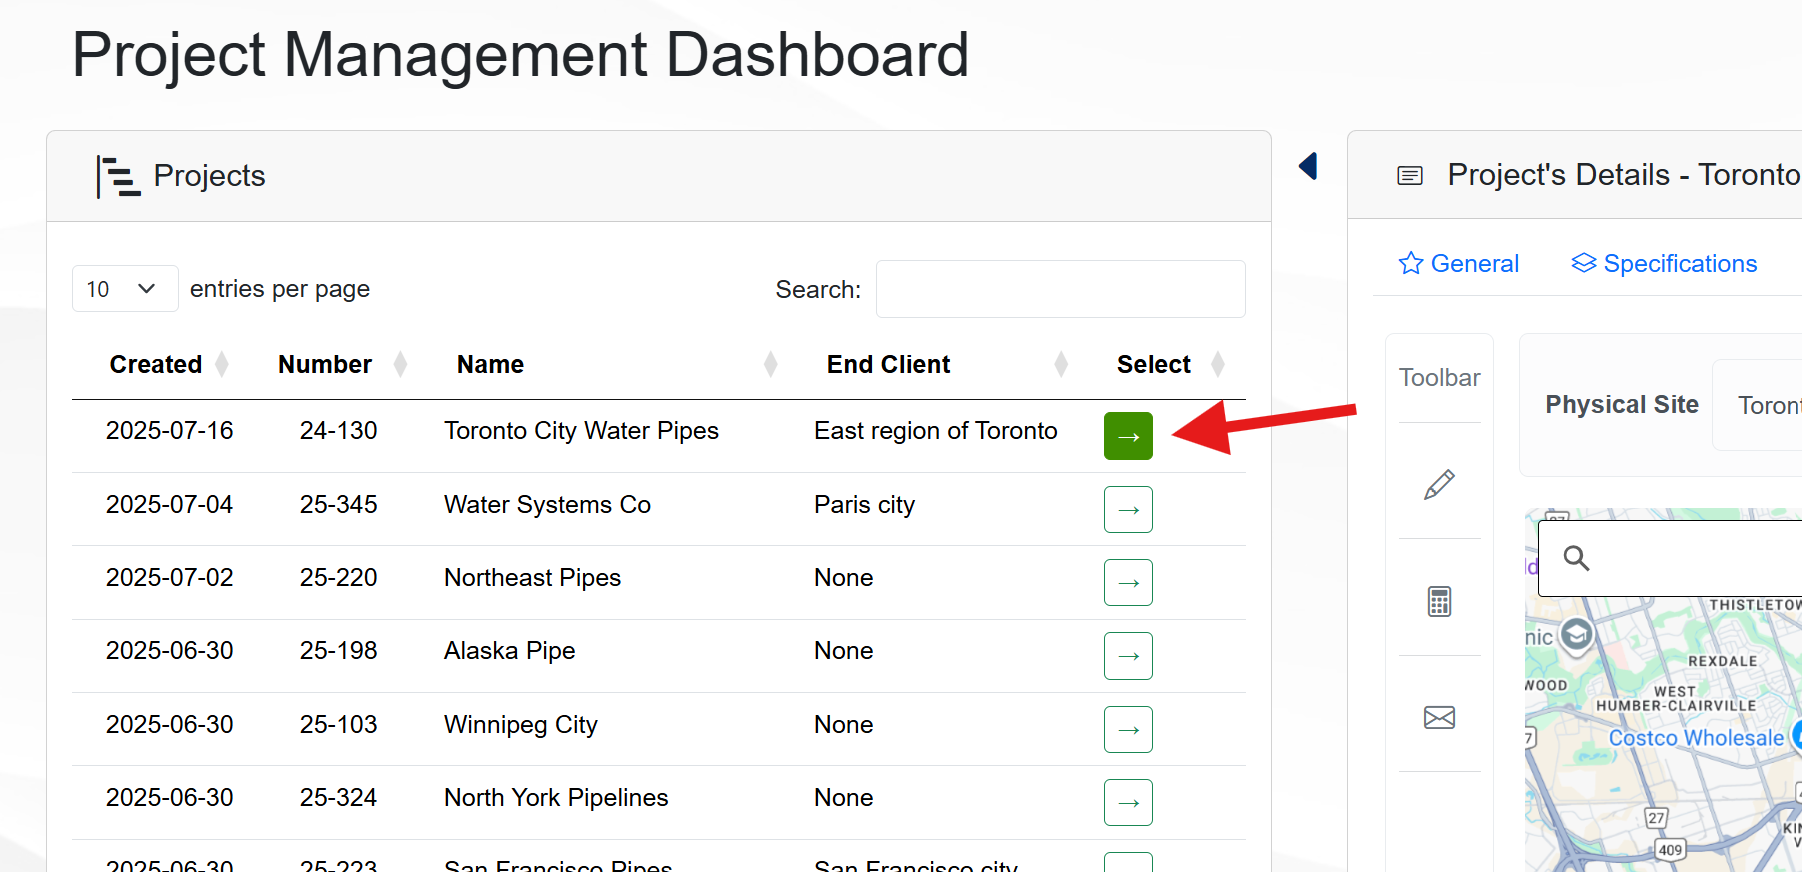Sort table by Created column
This screenshot has height=872, width=1802.
click(157, 365)
